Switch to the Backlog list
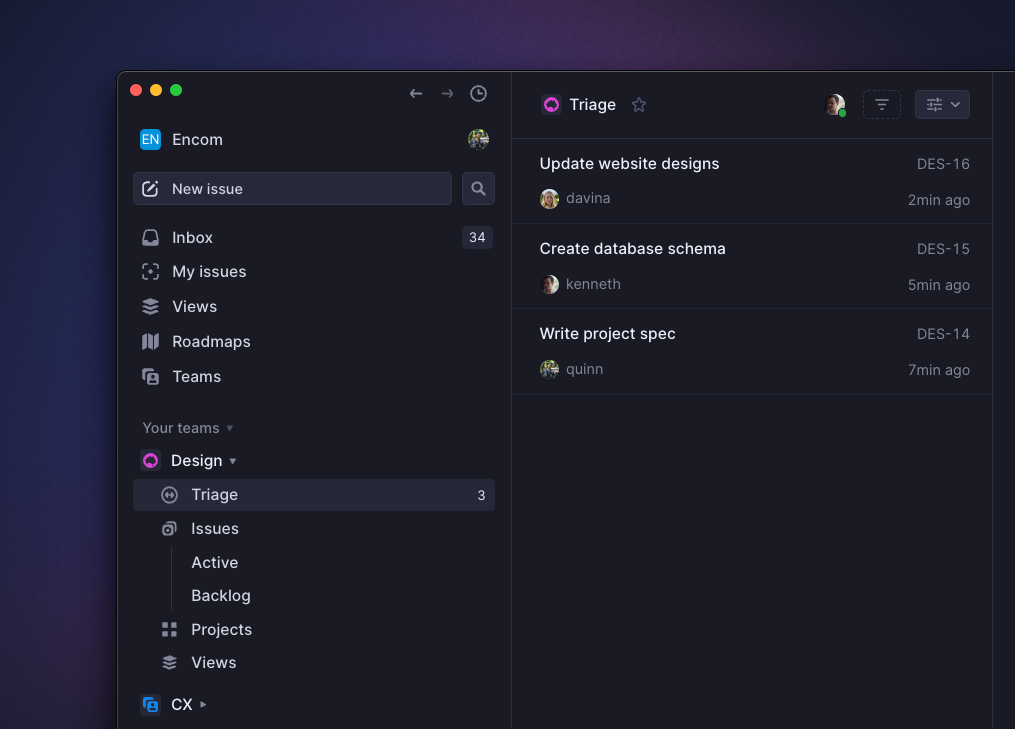Screen dimensions: 1015x729 [x=220, y=595]
